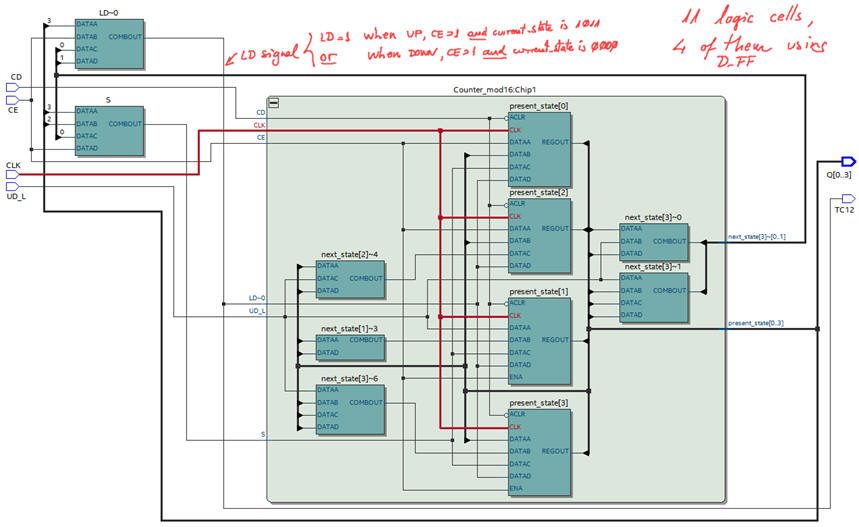The image size is (859, 527).
Task: Click the UD_L port label inside Chip1
Action: (257, 311)
